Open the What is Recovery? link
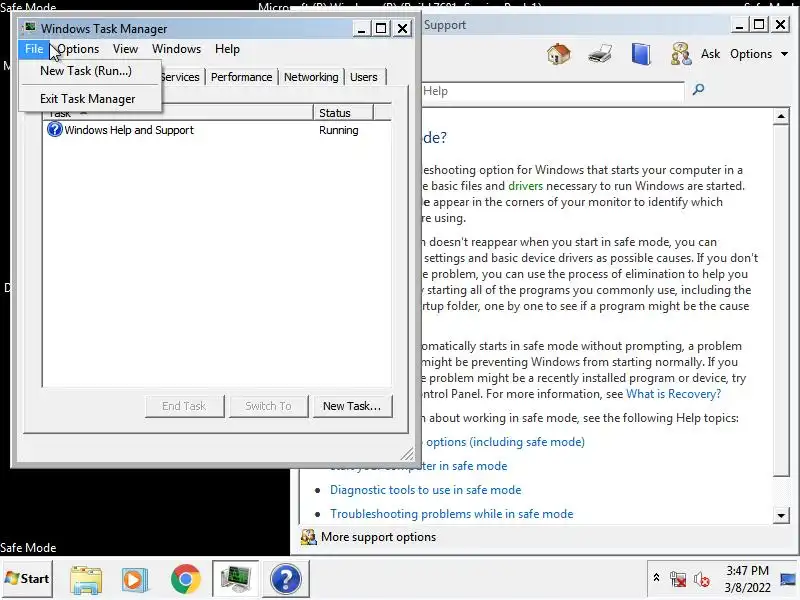800x600 pixels. tap(673, 394)
